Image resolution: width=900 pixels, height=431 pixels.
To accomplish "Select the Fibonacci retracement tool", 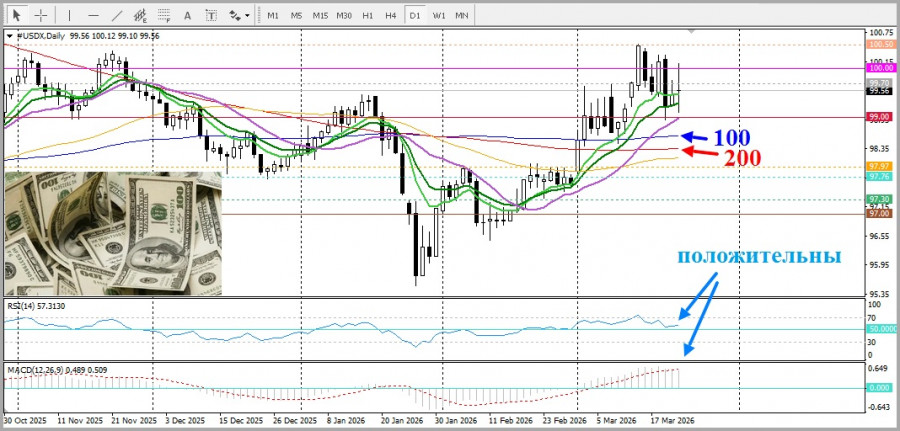I will (x=163, y=15).
